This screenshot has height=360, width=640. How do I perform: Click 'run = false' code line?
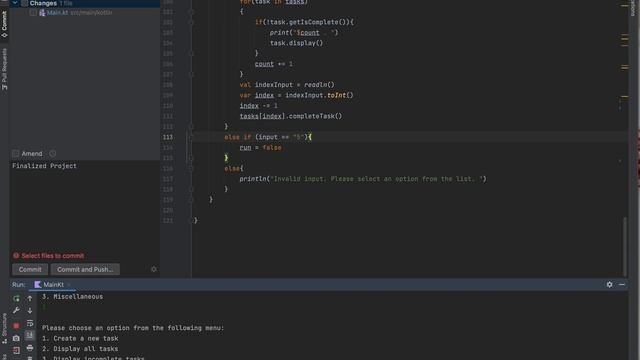pyautogui.click(x=260, y=148)
